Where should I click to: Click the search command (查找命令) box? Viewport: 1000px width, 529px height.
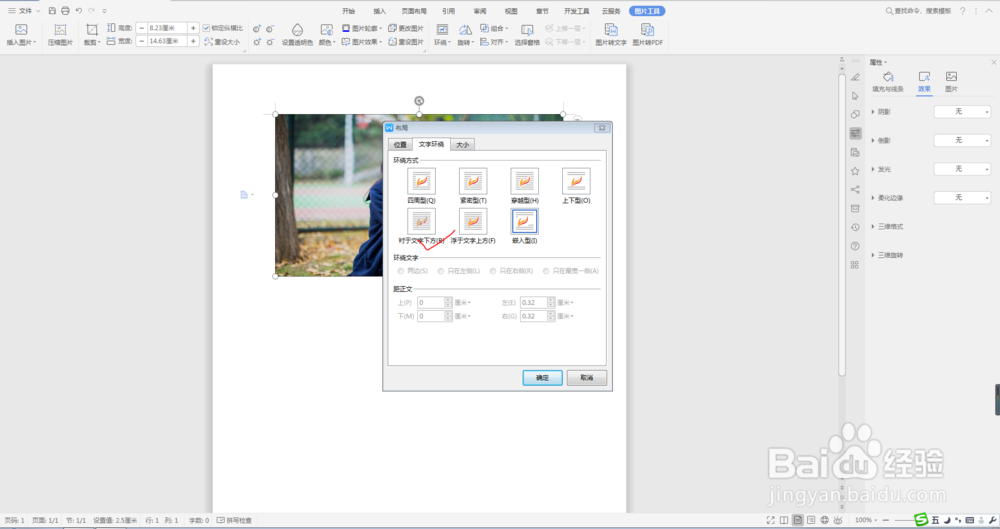(x=918, y=11)
